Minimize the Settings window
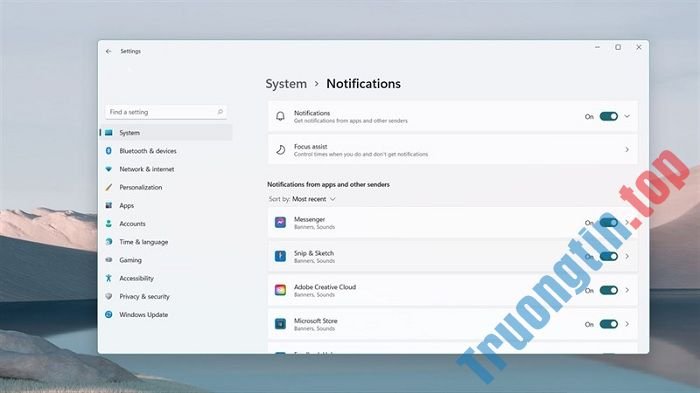The width and height of the screenshot is (700, 393). click(597, 47)
